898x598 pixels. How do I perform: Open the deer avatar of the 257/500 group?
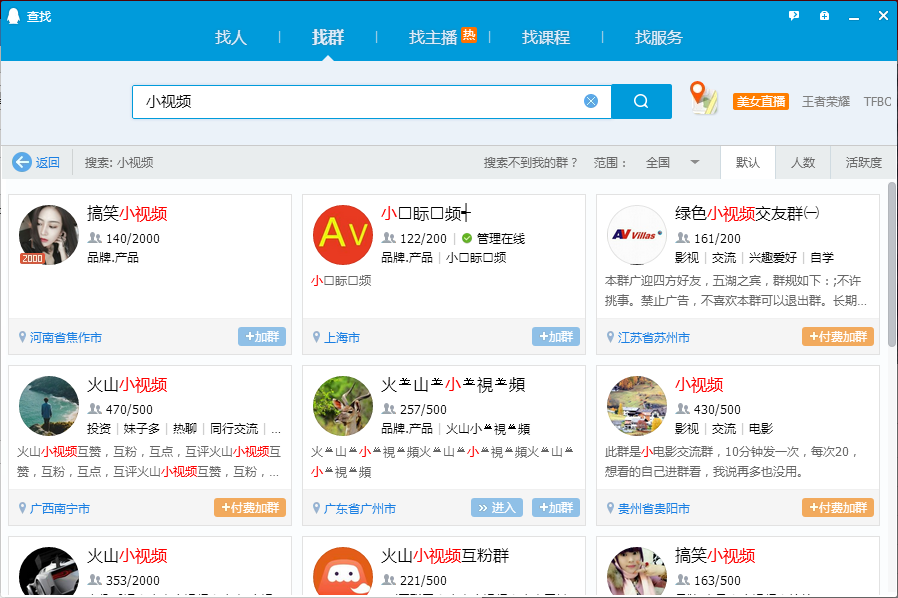(342, 406)
